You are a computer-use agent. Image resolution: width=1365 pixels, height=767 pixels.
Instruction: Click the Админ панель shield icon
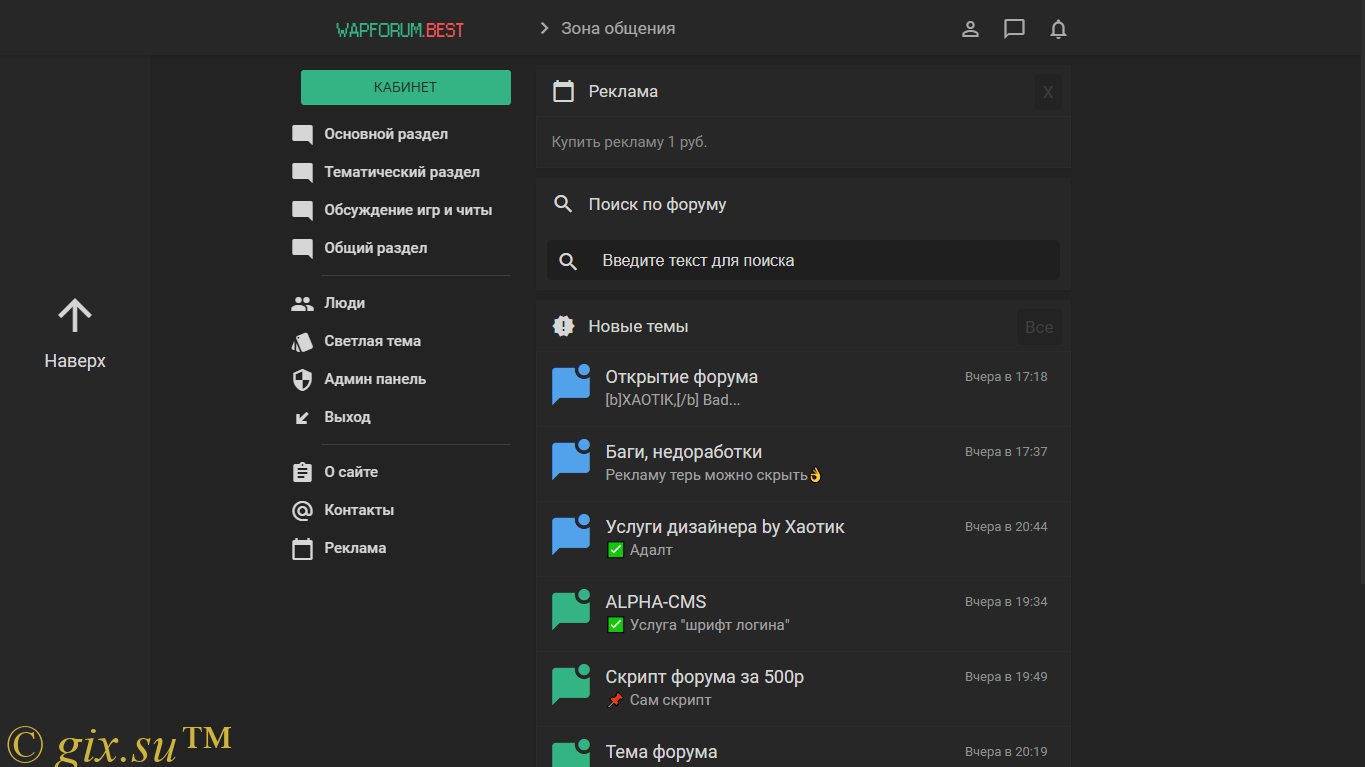tap(302, 380)
